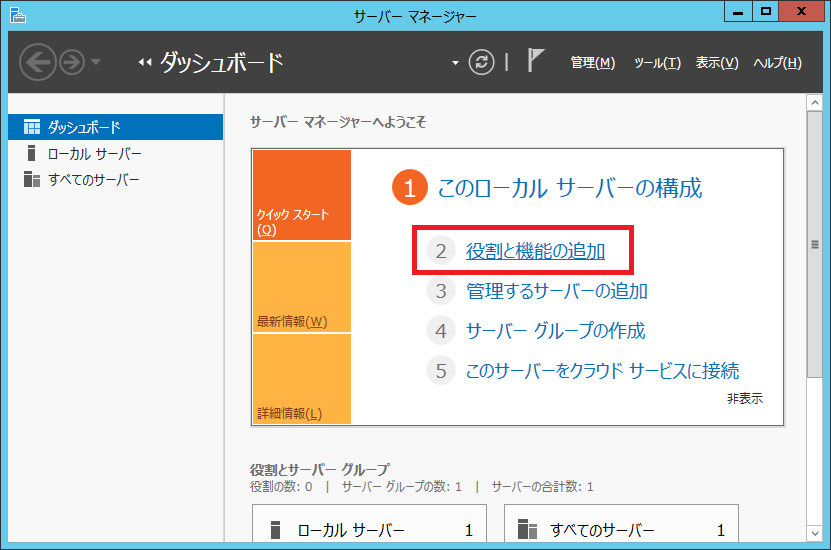The image size is (831, 550).
Task: Open the notifications flag icon
Action: coord(536,61)
